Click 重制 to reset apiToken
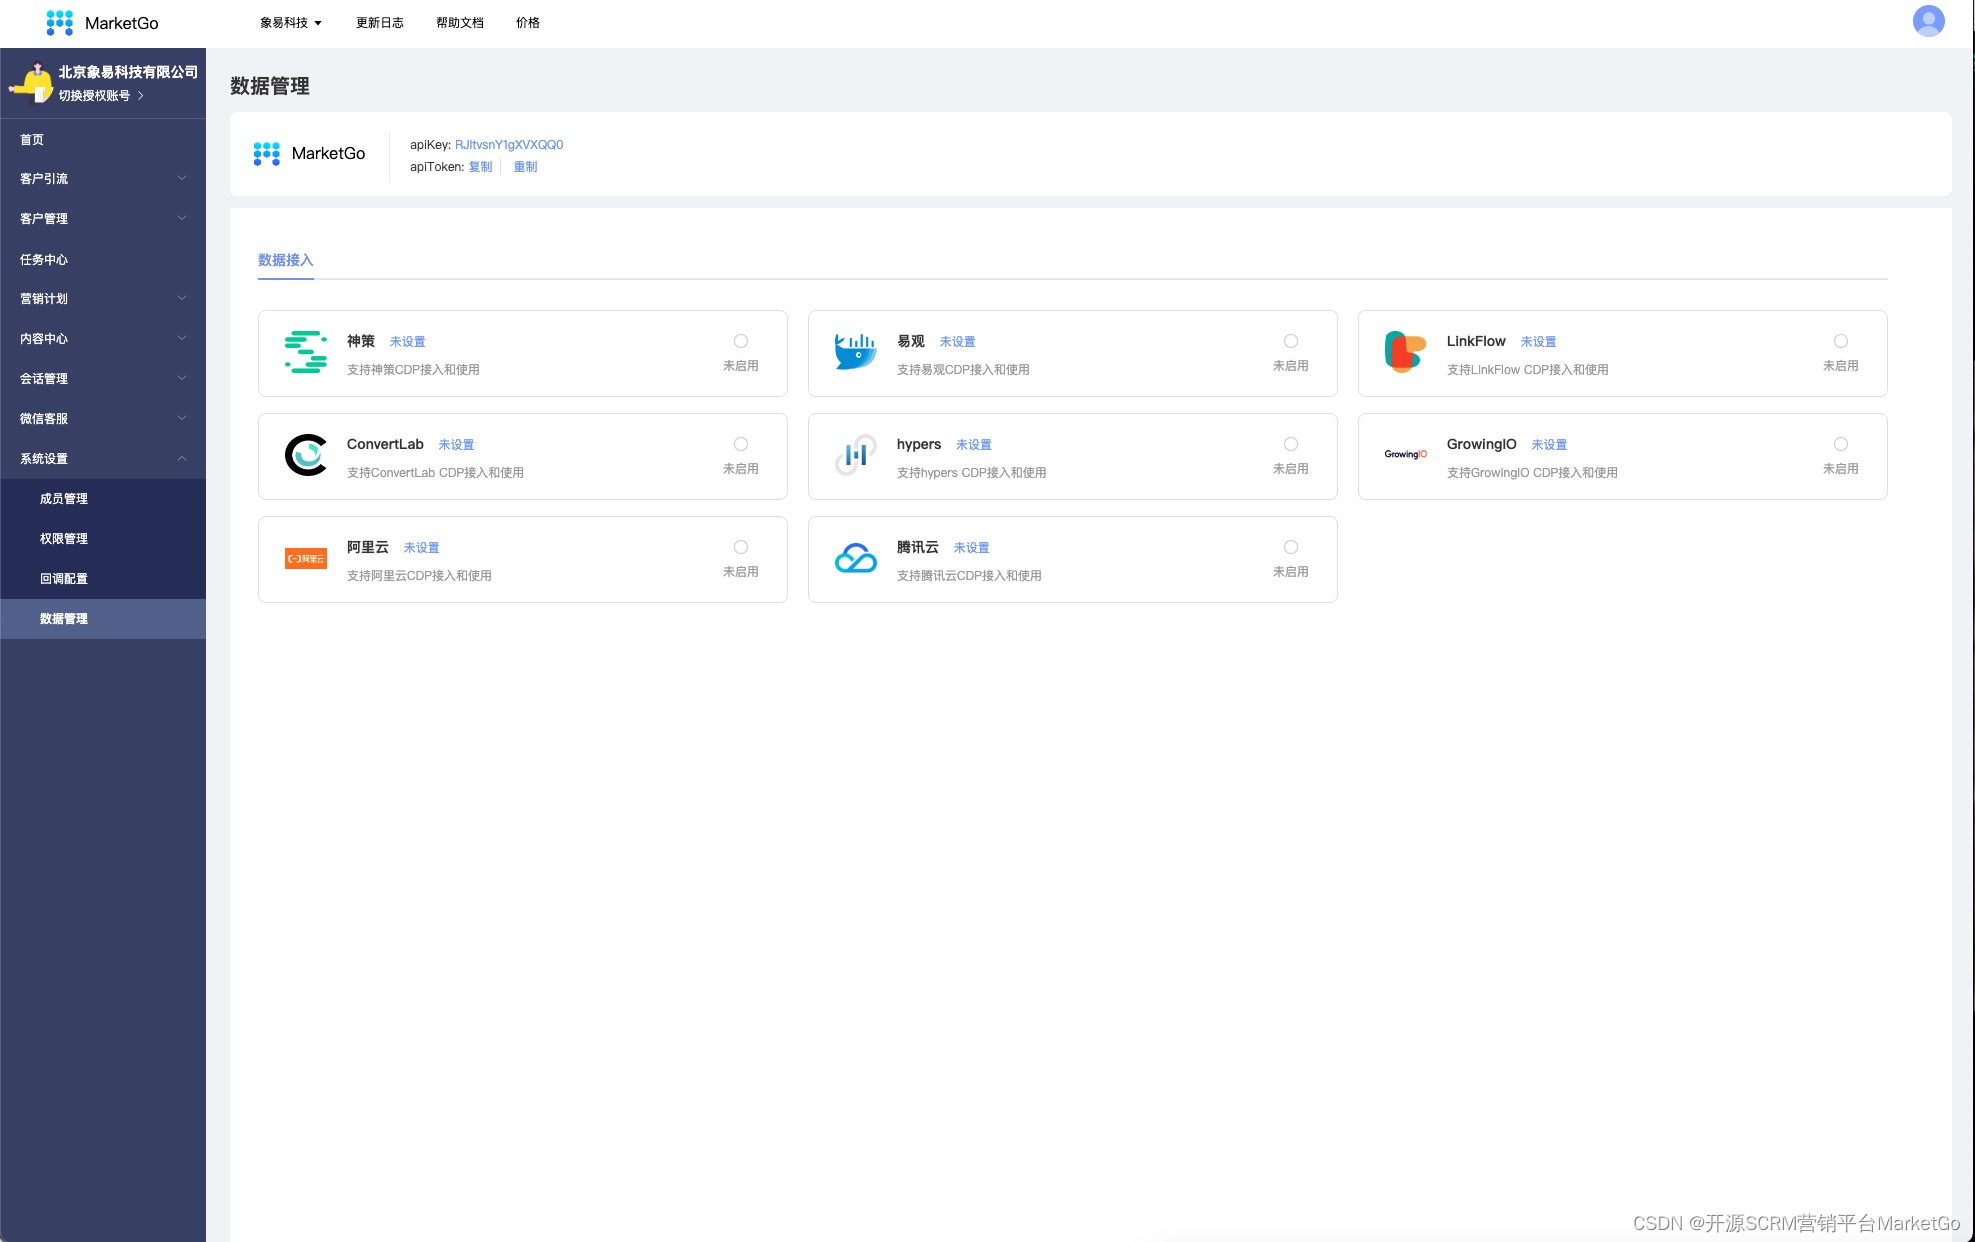 pos(525,167)
